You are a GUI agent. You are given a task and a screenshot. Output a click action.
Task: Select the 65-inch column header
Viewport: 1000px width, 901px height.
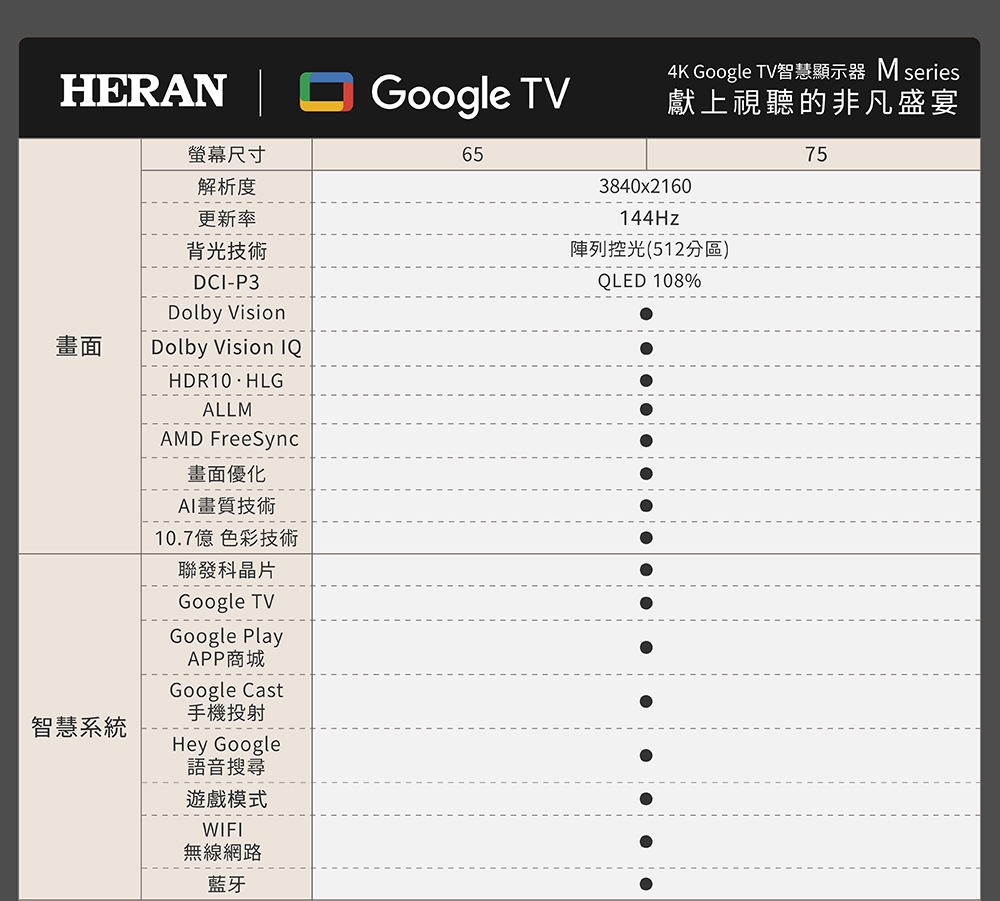tap(472, 154)
